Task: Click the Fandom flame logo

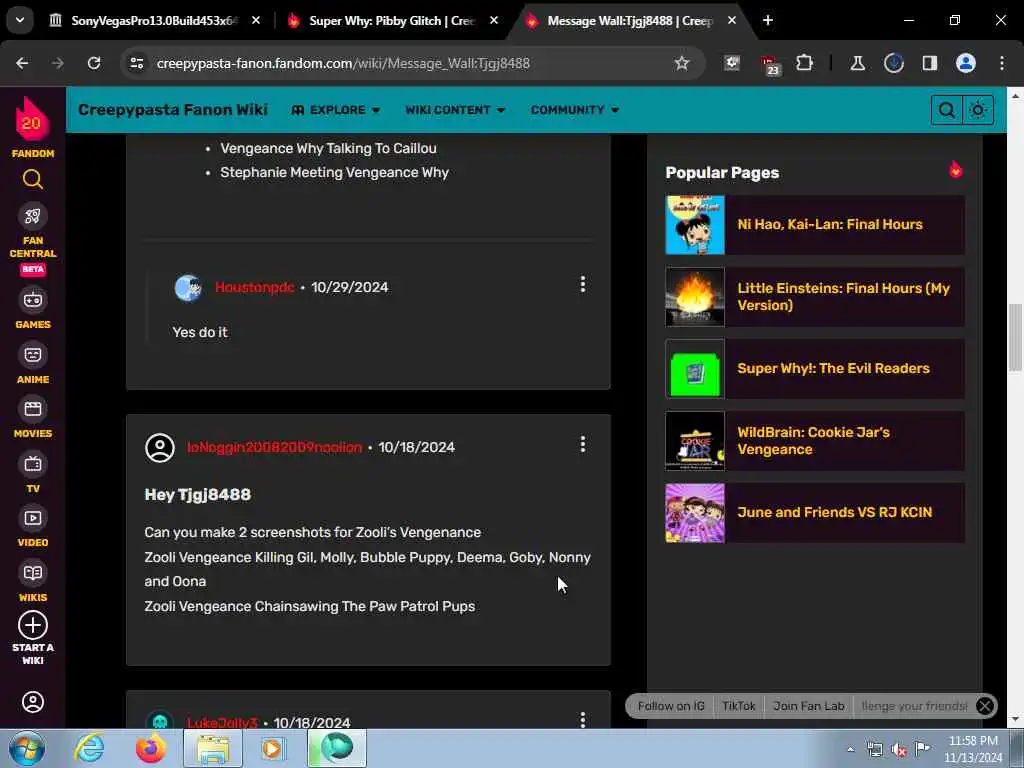Action: 32,120
